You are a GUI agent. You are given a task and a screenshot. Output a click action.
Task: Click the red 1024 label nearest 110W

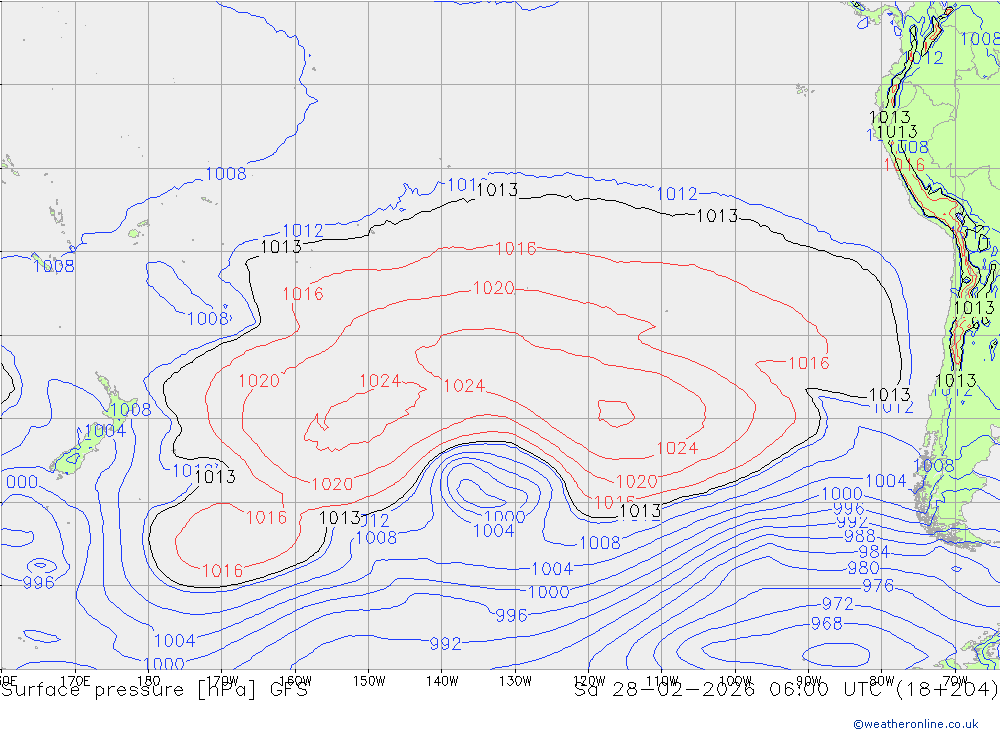(x=677, y=448)
